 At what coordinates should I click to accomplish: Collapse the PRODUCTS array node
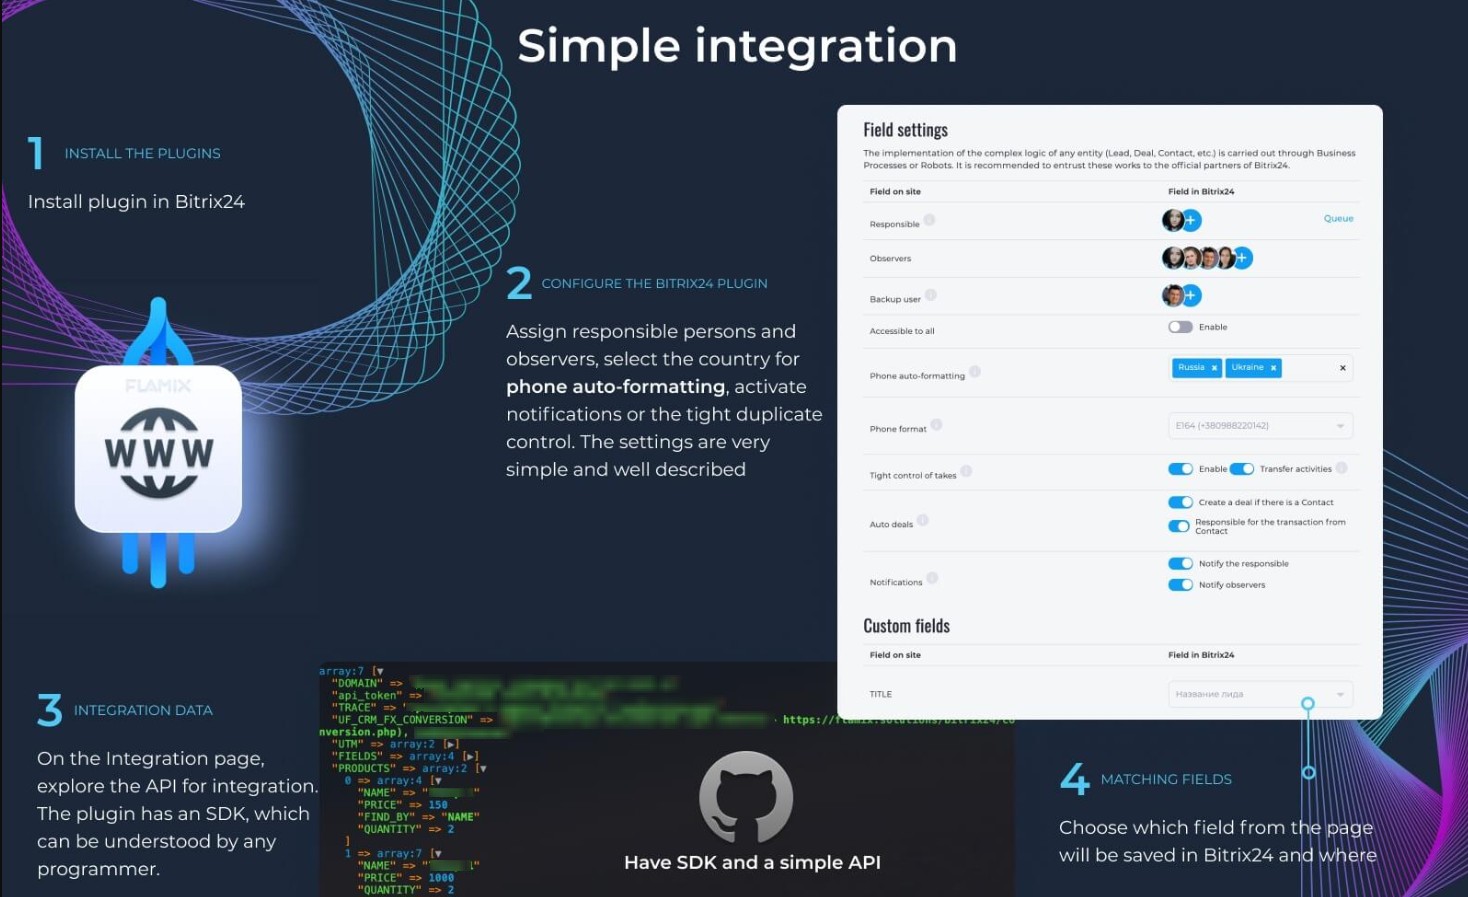coord(482,769)
